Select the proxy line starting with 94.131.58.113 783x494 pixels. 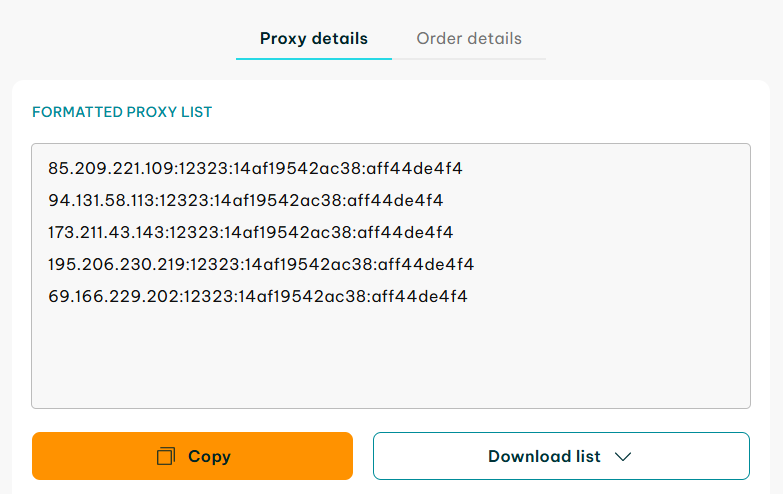[x=246, y=200]
